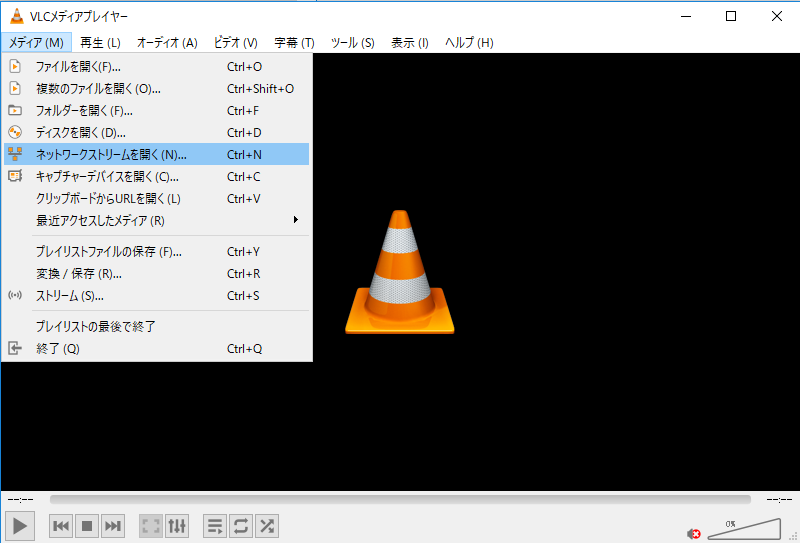Click the Play button

tap(20, 526)
